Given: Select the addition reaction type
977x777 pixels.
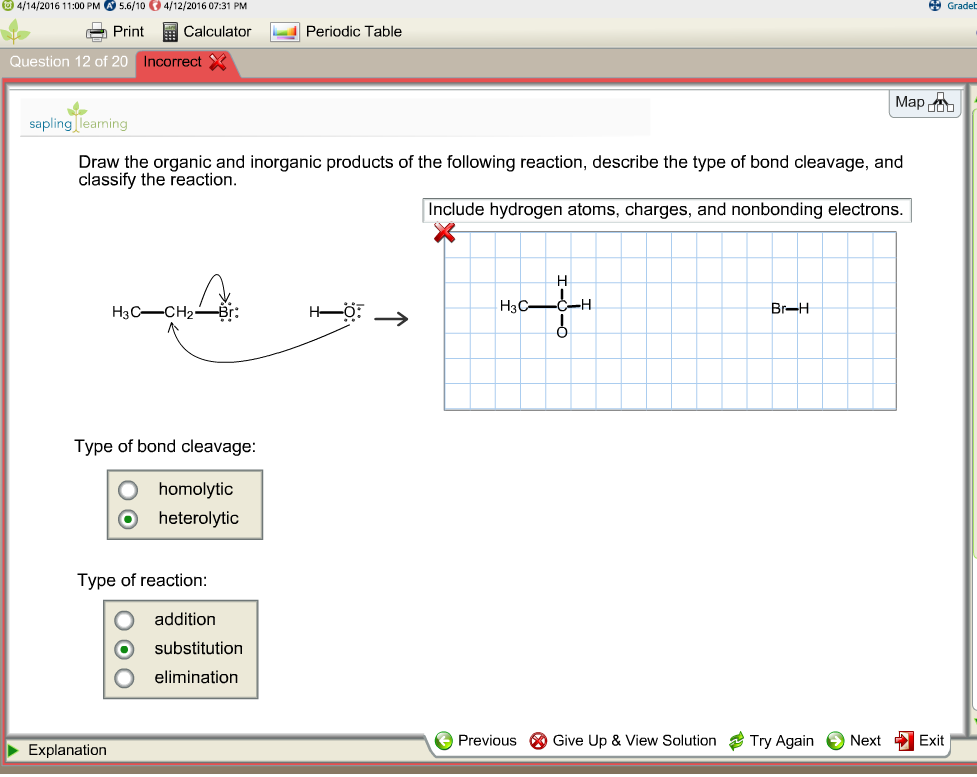Looking at the screenshot, I should [x=123, y=620].
